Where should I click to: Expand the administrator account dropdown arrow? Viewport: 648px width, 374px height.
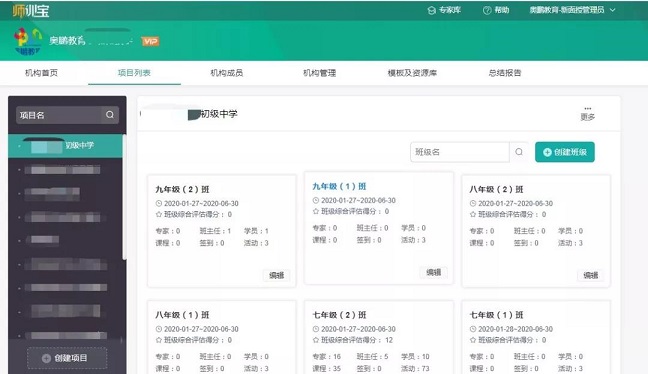[x=612, y=10]
